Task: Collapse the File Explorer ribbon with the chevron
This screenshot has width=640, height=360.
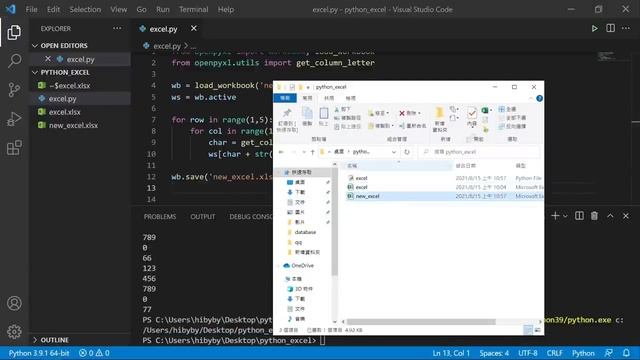Action: point(531,98)
